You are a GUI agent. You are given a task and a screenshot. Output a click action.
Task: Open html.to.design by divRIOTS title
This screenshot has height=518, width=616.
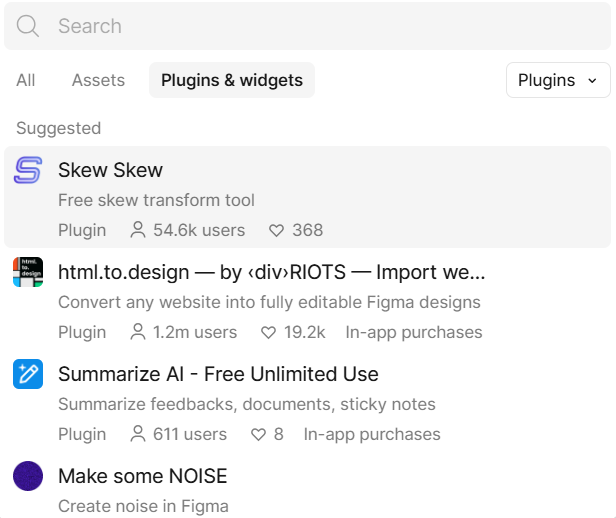click(x=271, y=272)
